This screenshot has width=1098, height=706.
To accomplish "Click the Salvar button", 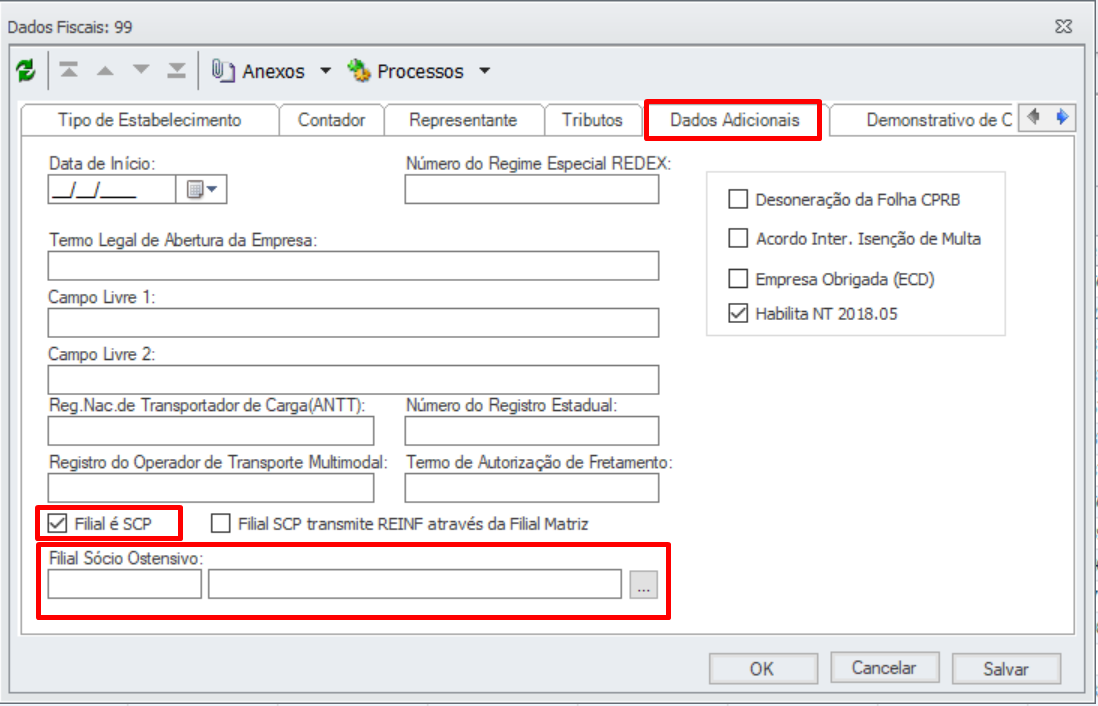I will (x=1006, y=668).
